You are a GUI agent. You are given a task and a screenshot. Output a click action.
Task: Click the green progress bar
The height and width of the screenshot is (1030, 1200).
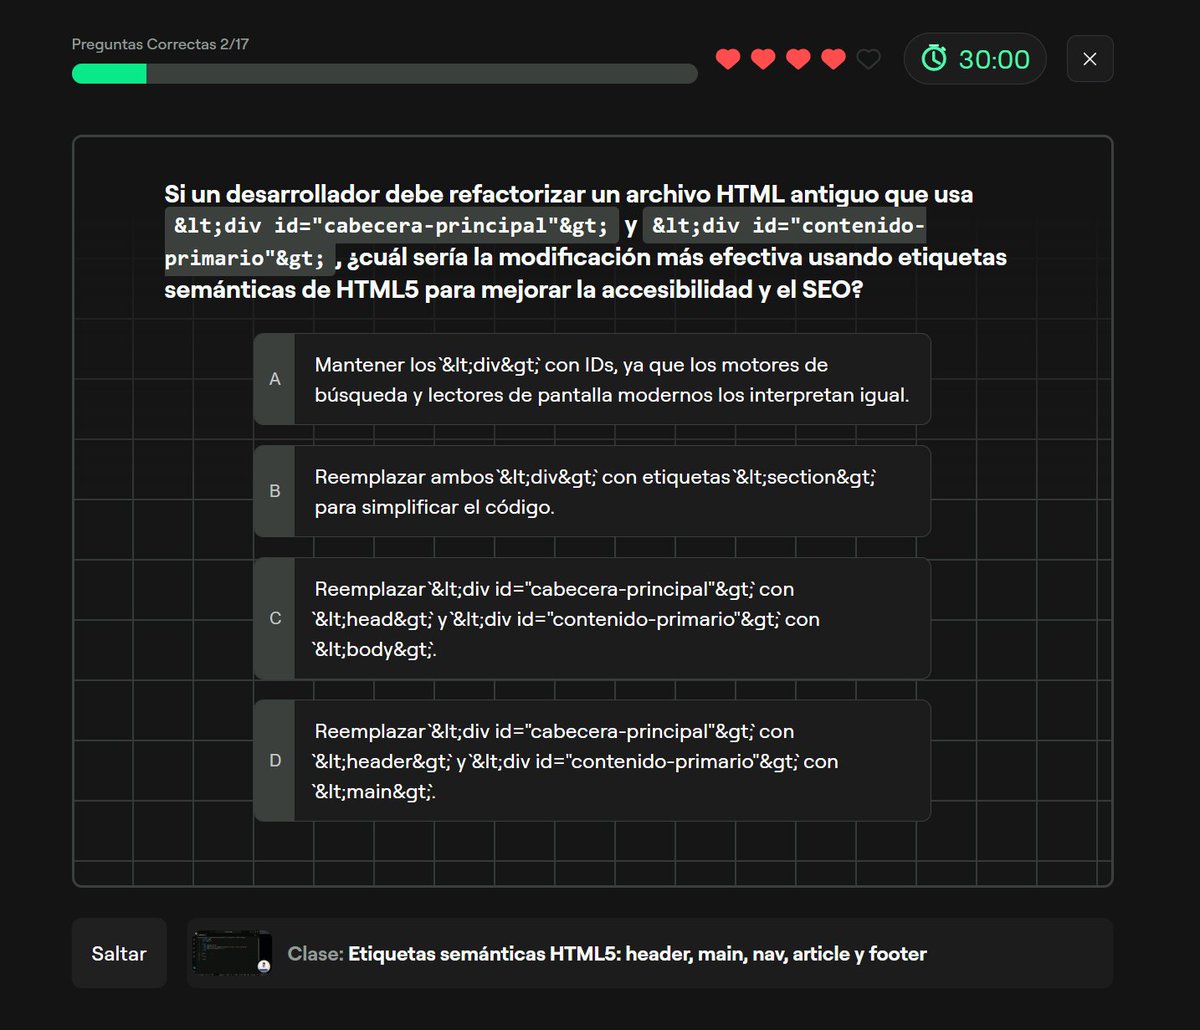click(109, 74)
